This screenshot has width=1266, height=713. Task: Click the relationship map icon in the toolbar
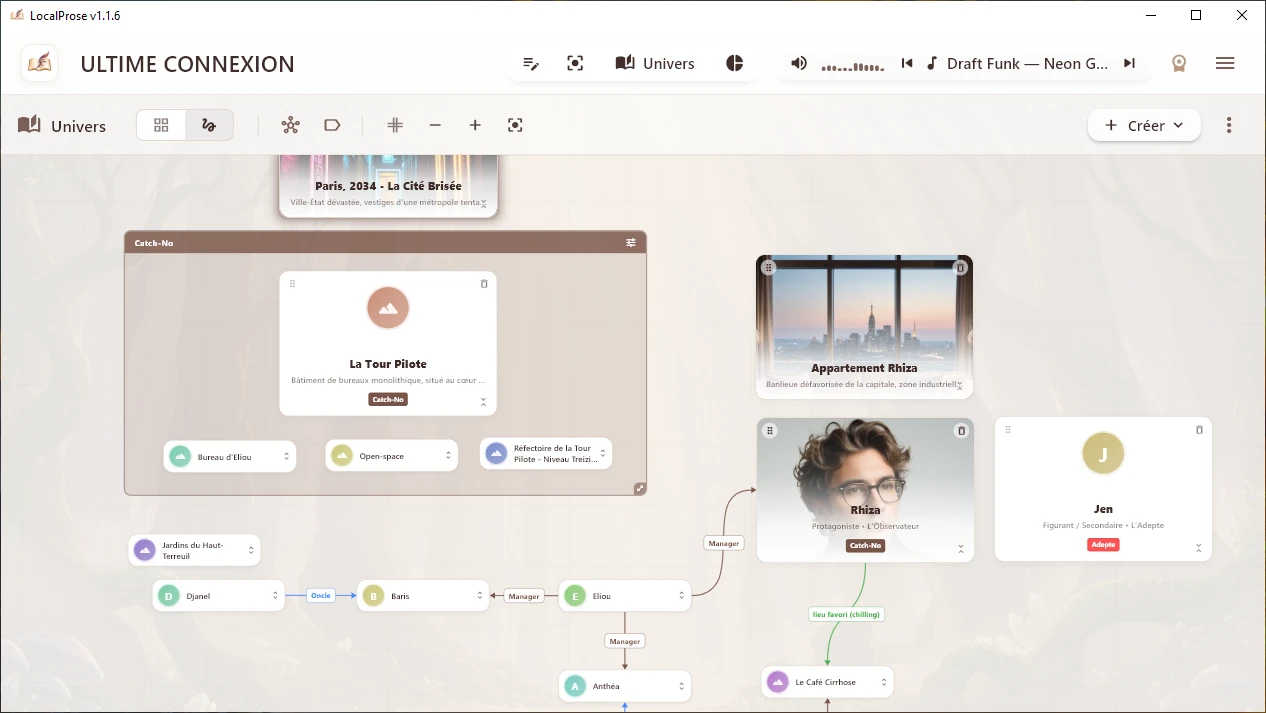(x=291, y=125)
